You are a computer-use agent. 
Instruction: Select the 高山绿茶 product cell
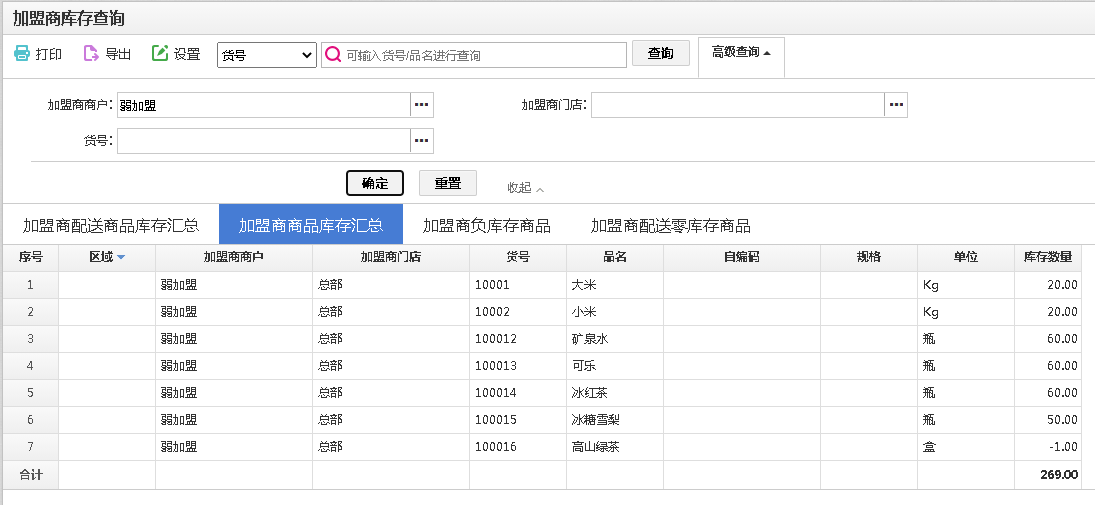tap(615, 447)
